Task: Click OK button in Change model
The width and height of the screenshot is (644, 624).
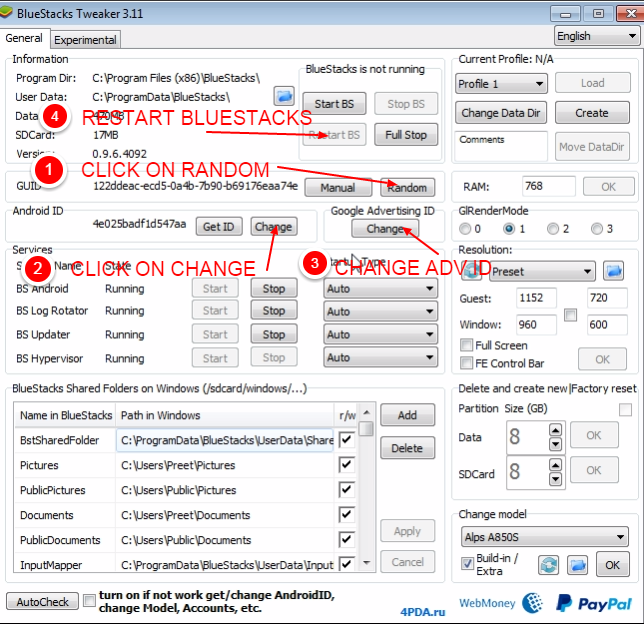Action: click(x=612, y=565)
